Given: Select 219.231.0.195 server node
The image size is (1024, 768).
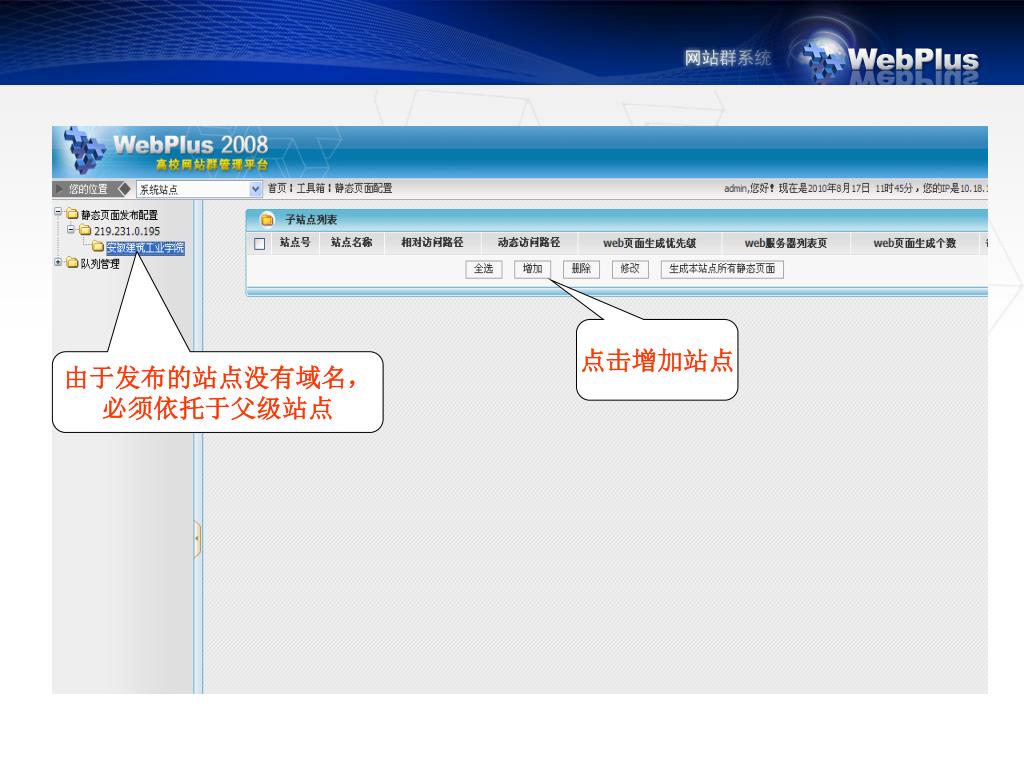Looking at the screenshot, I should click(127, 231).
